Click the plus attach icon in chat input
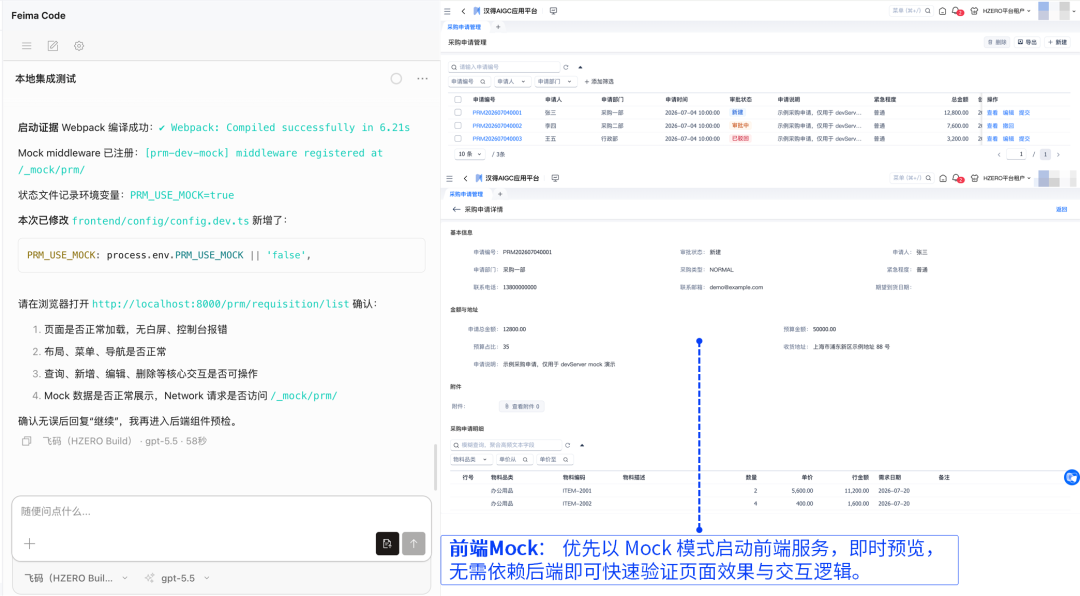 (x=30, y=544)
